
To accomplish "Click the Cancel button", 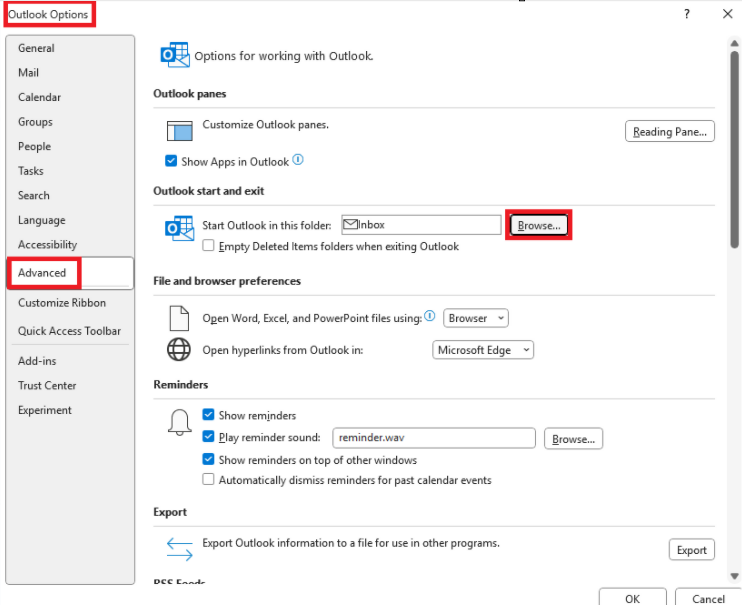I will [708, 597].
